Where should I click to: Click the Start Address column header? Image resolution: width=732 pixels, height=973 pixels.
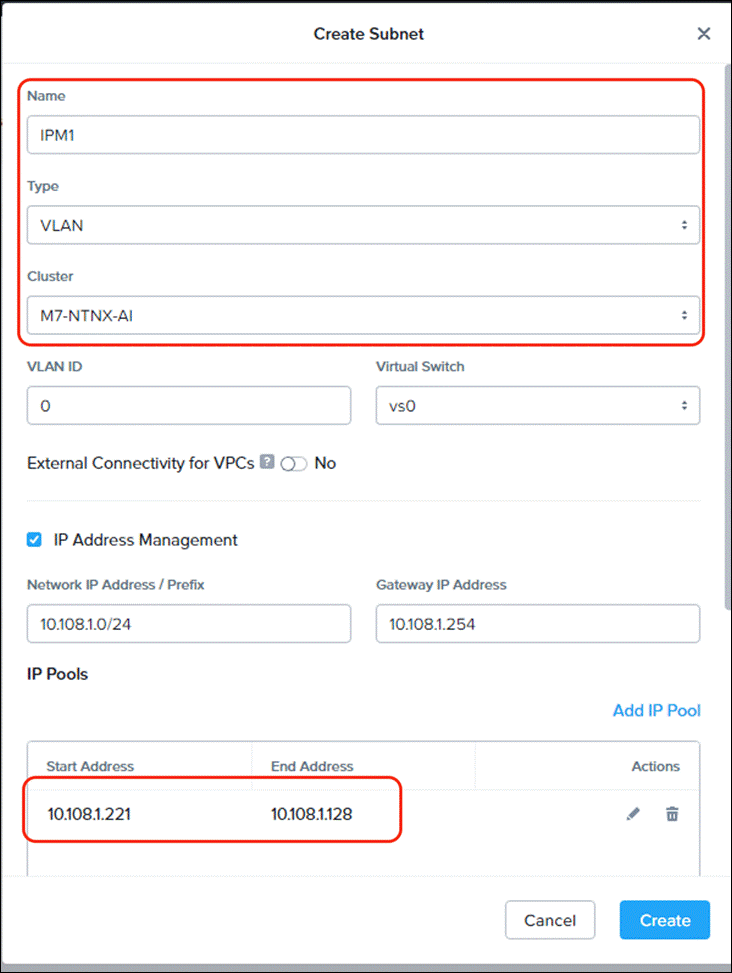coord(90,766)
